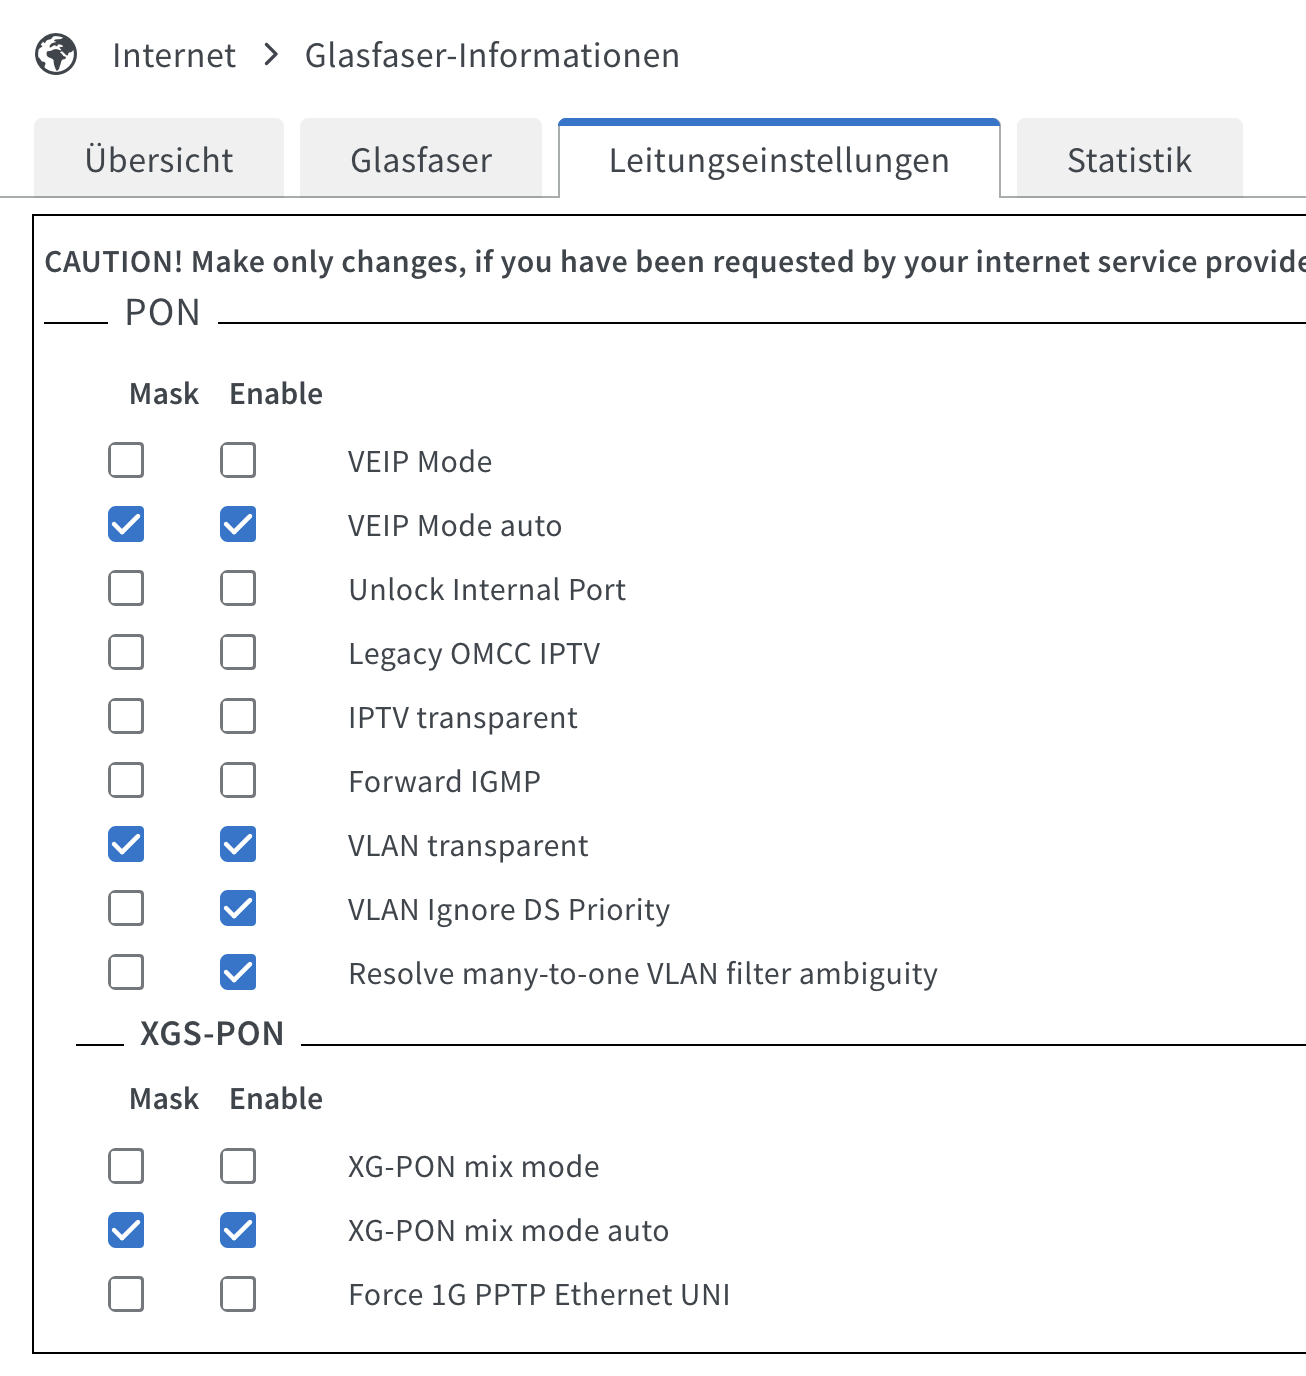Screen dimensions: 1306x1376
Task: Click the breadcrumb chevron after Internet
Action: pos(271,54)
